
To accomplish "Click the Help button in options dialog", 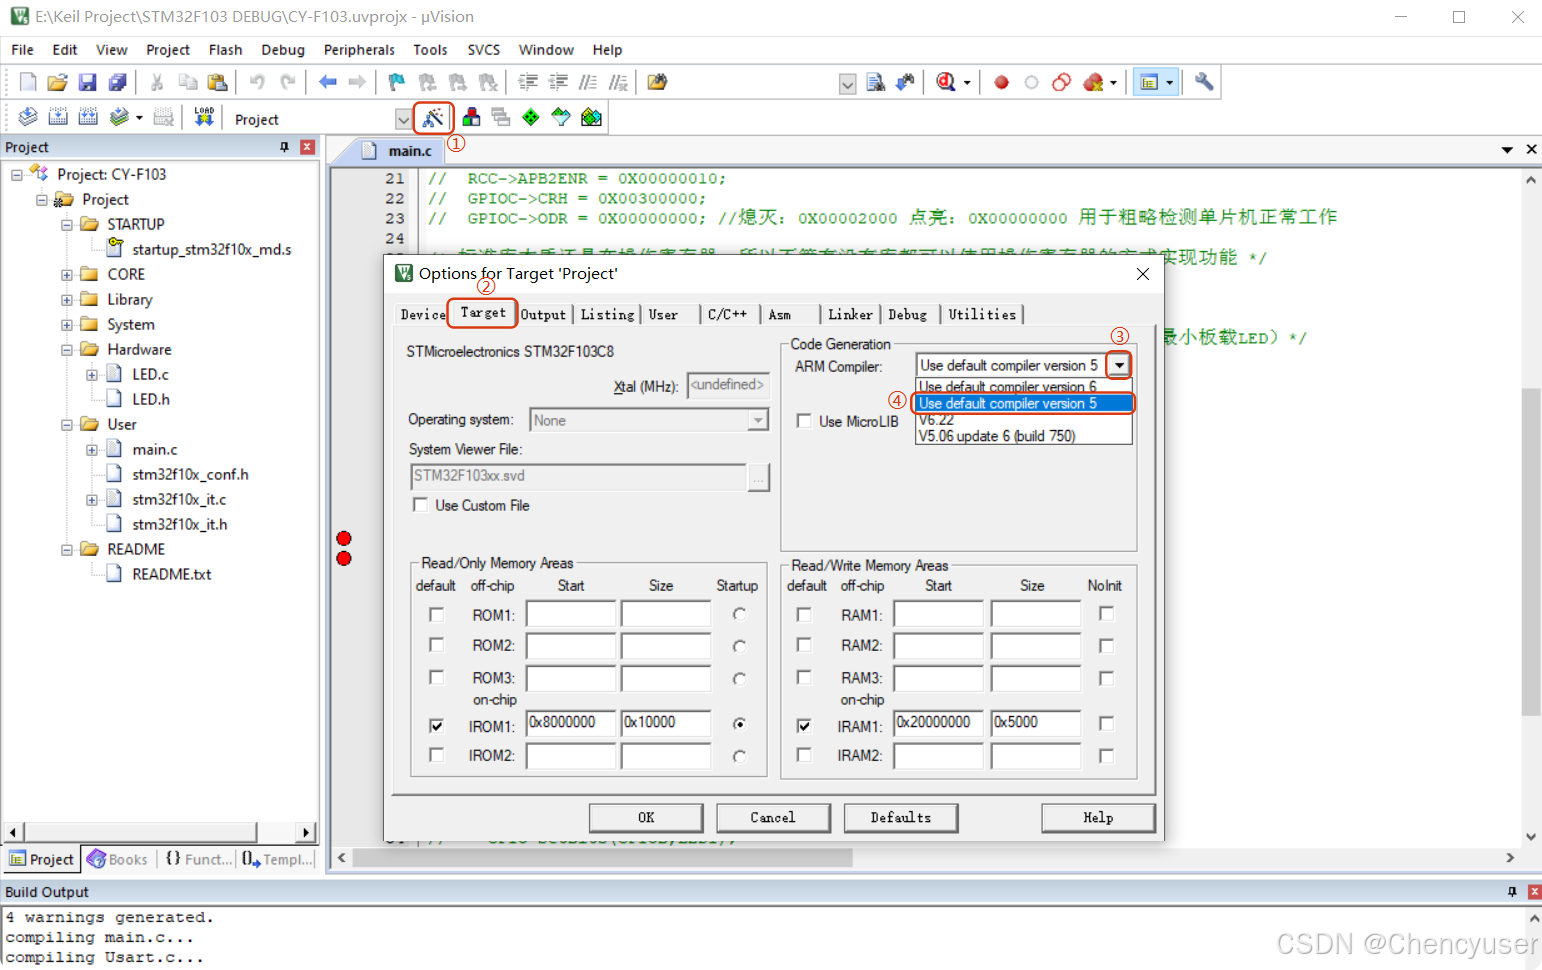I will pos(1098,817).
